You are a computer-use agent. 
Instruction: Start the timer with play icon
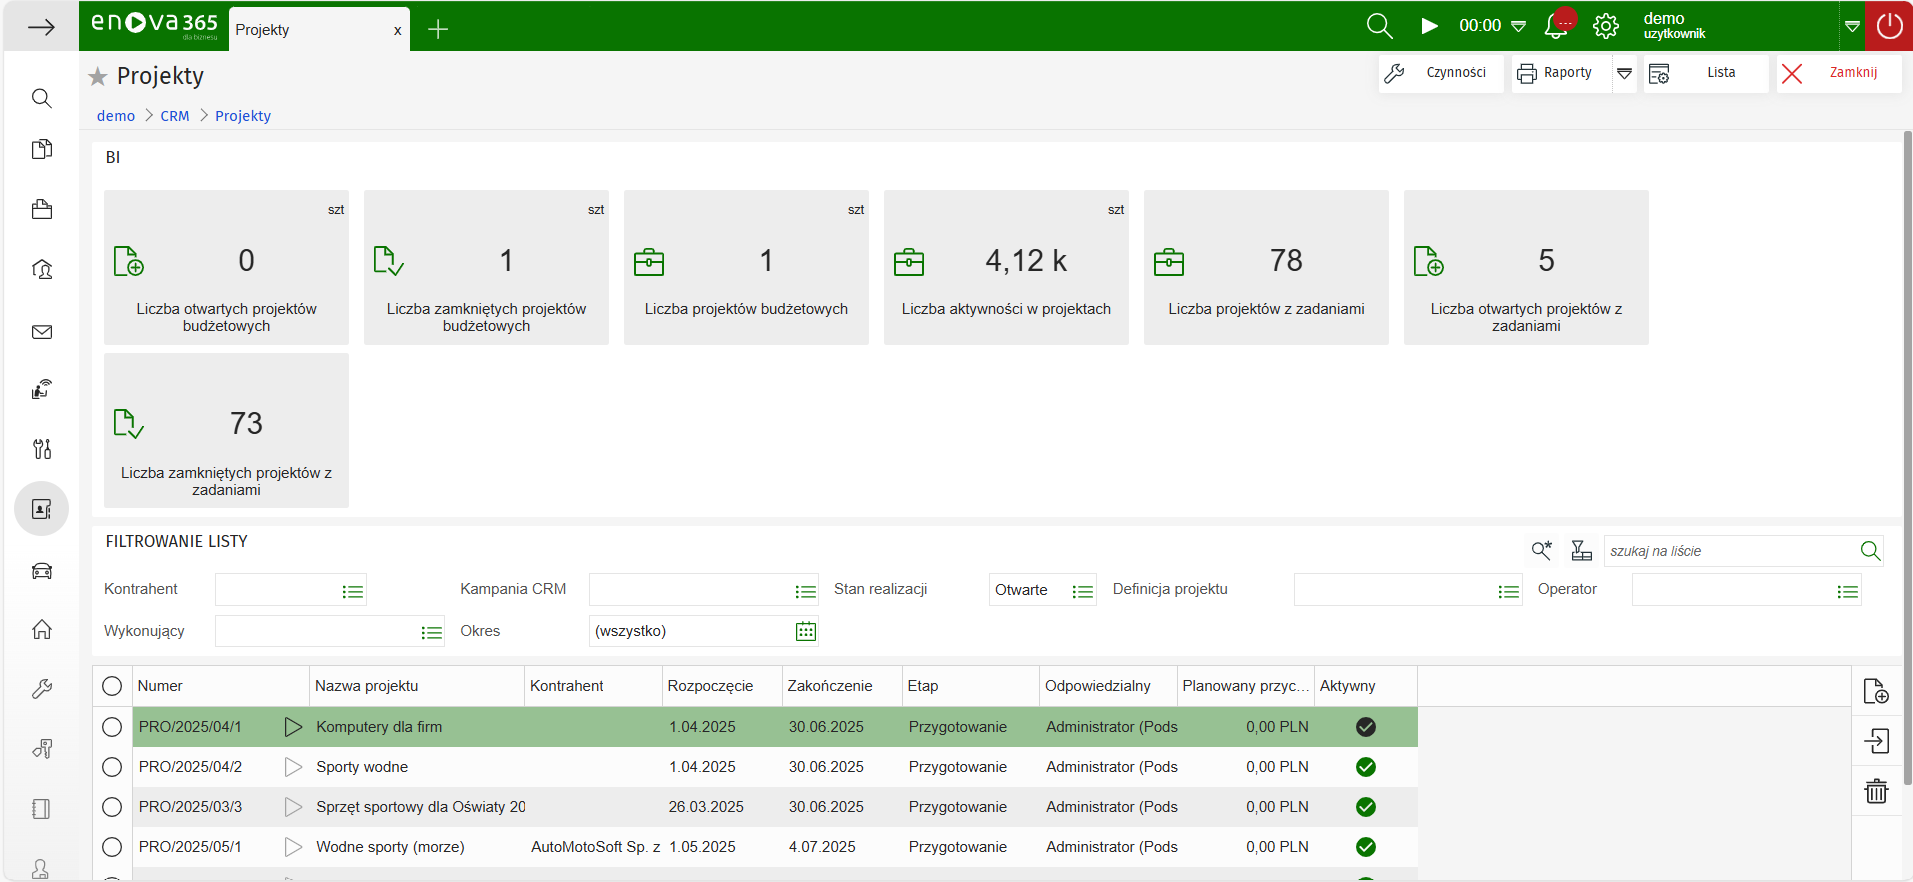[1430, 26]
